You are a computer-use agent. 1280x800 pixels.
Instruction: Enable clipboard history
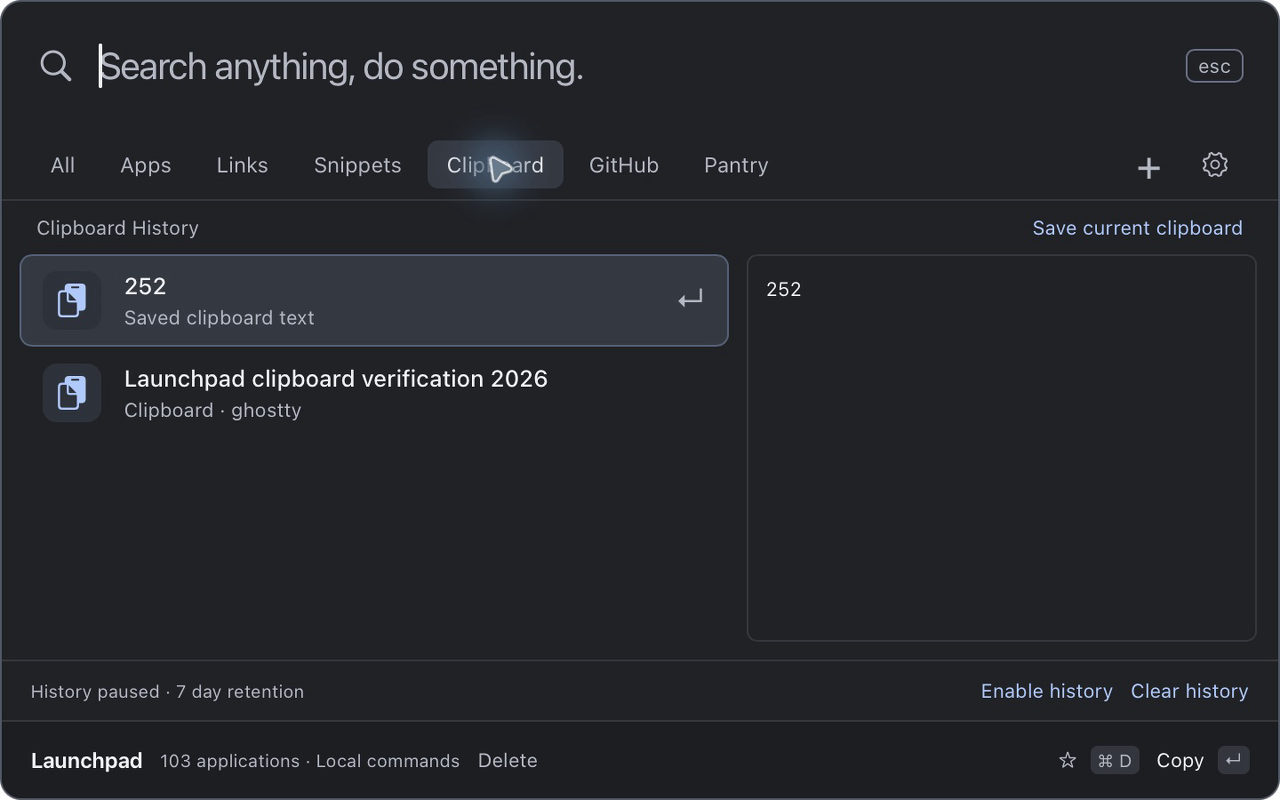coord(1047,691)
